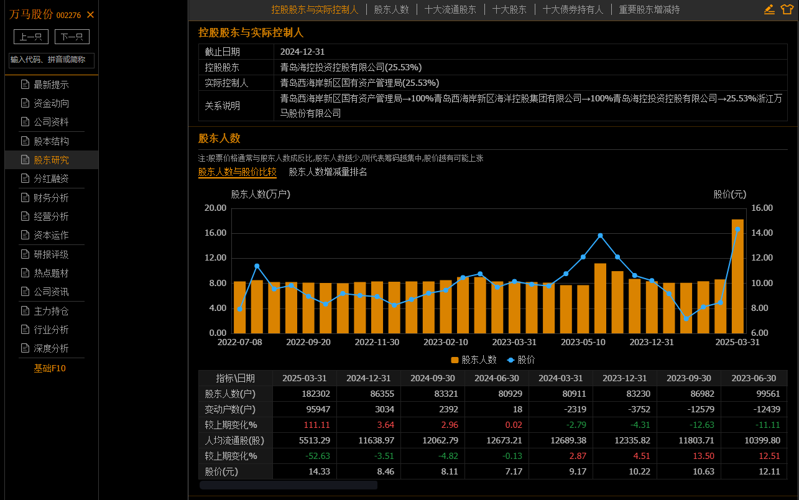Switch to 十大流通股东 top tab
Viewport: 799px width, 500px height.
[x=450, y=10]
